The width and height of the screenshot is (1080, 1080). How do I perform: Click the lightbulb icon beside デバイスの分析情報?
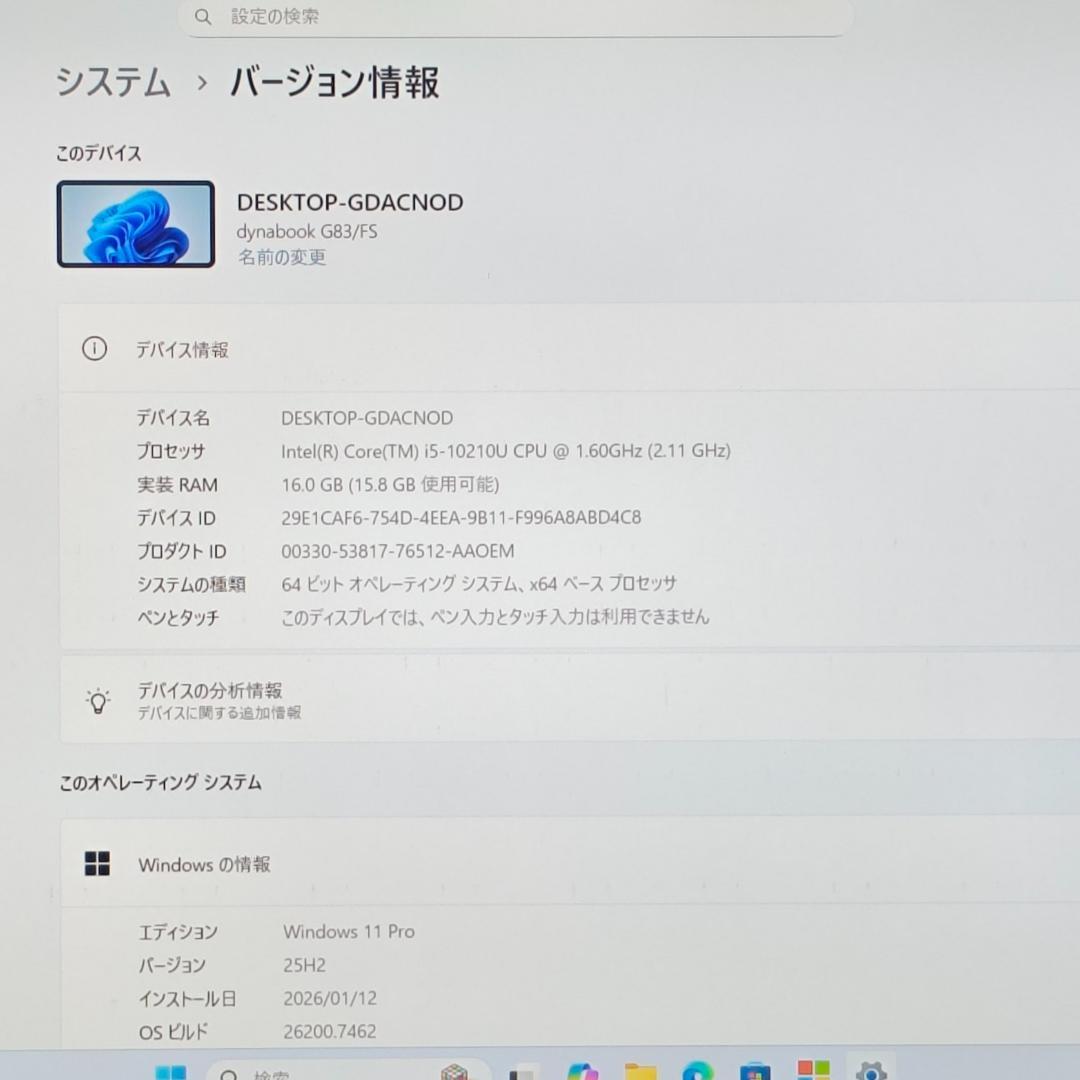(97, 701)
